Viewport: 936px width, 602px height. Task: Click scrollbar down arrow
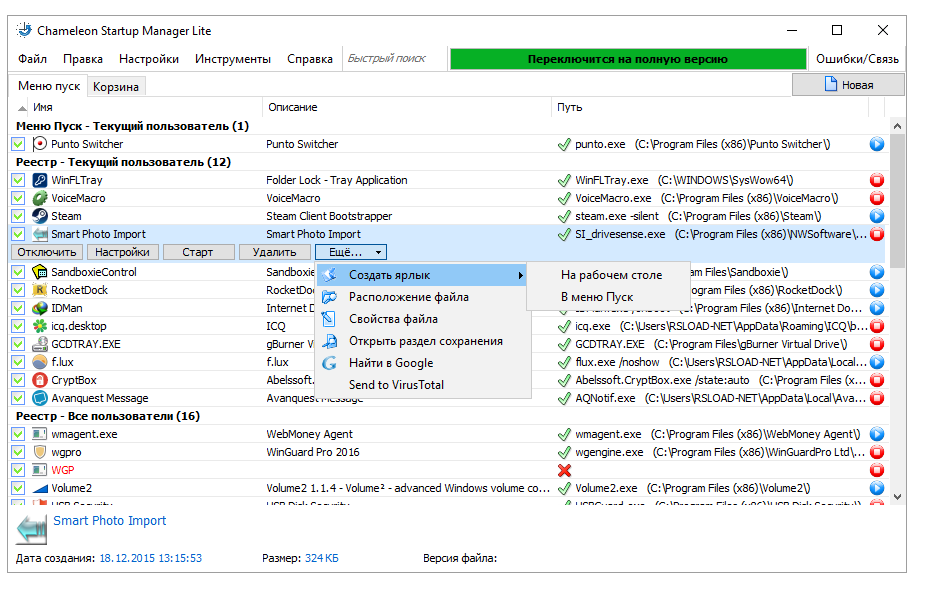[897, 496]
